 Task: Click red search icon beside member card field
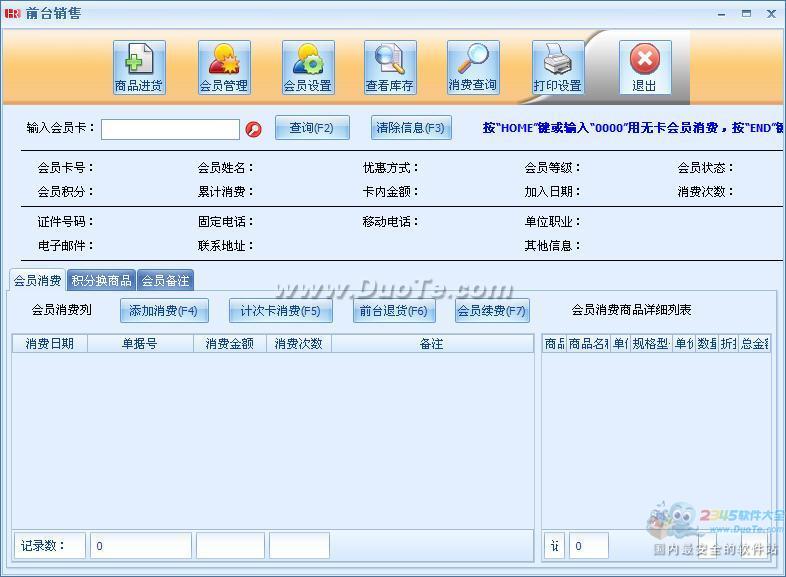(253, 129)
